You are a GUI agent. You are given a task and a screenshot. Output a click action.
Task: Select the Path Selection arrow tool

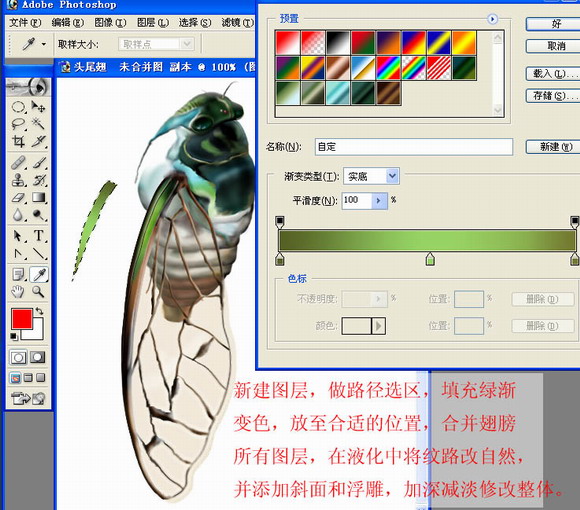pyautogui.click(x=18, y=236)
